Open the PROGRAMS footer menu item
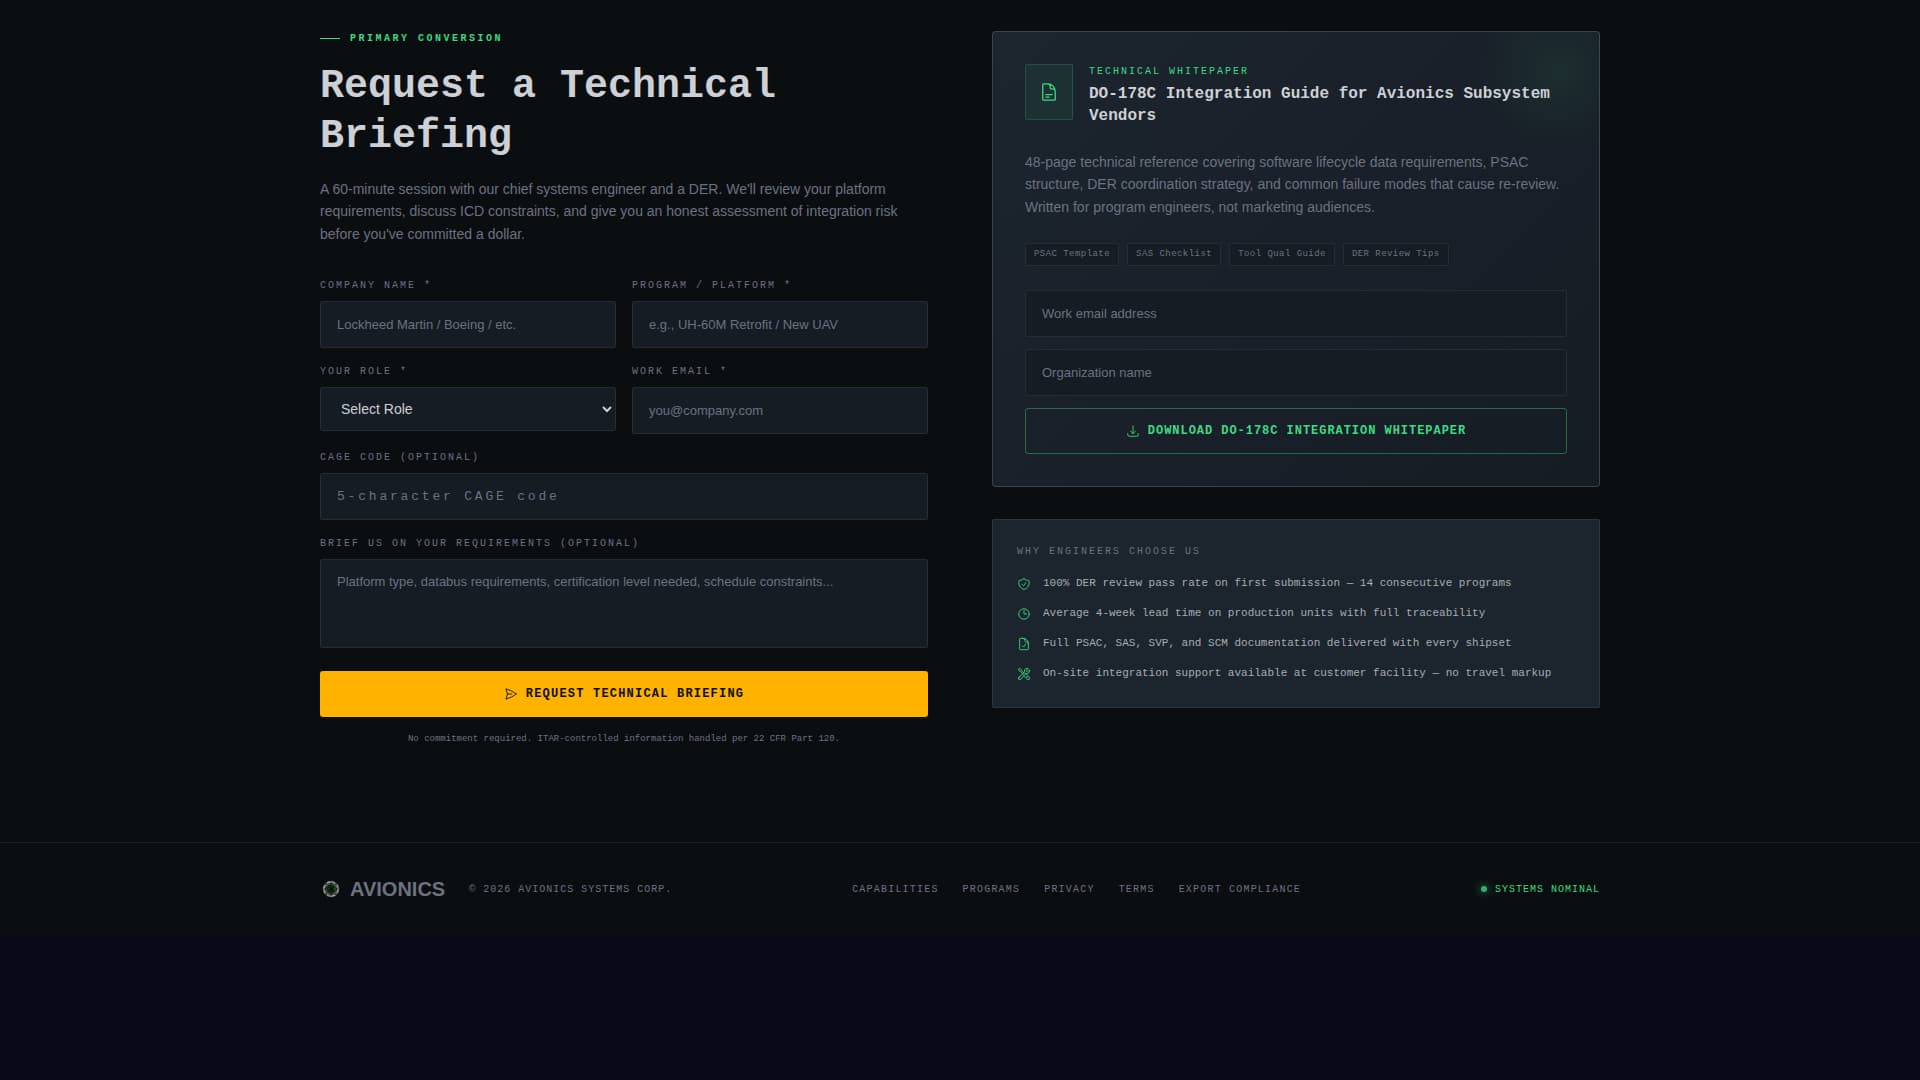 (990, 888)
